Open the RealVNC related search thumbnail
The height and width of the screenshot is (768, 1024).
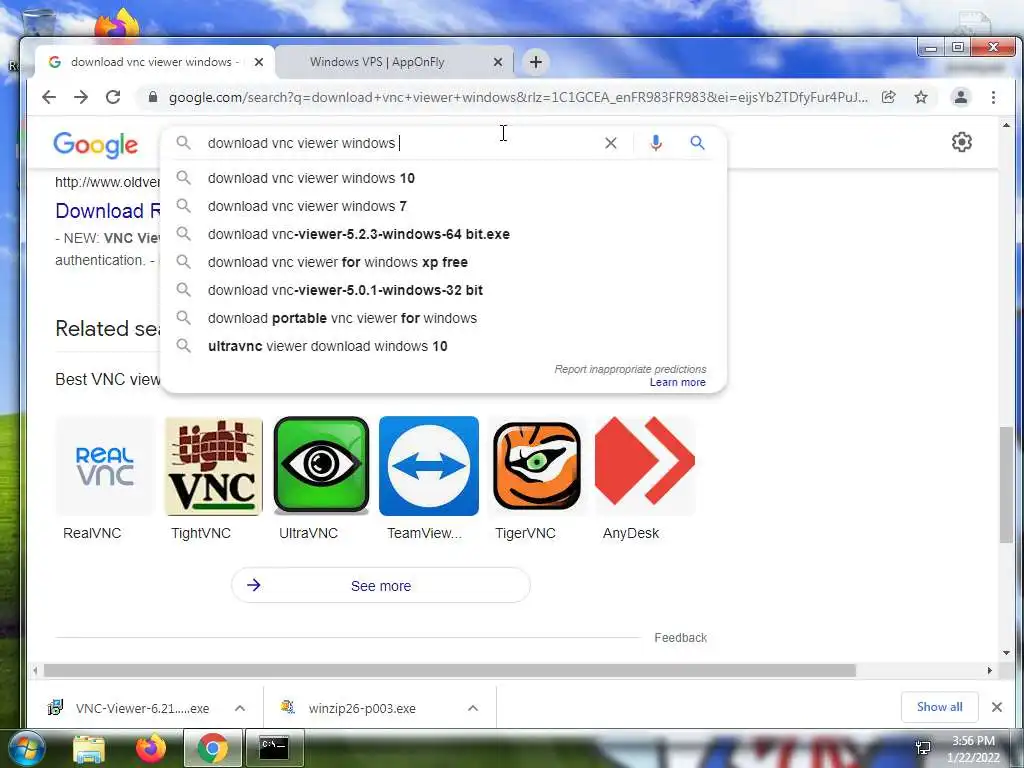(104, 466)
